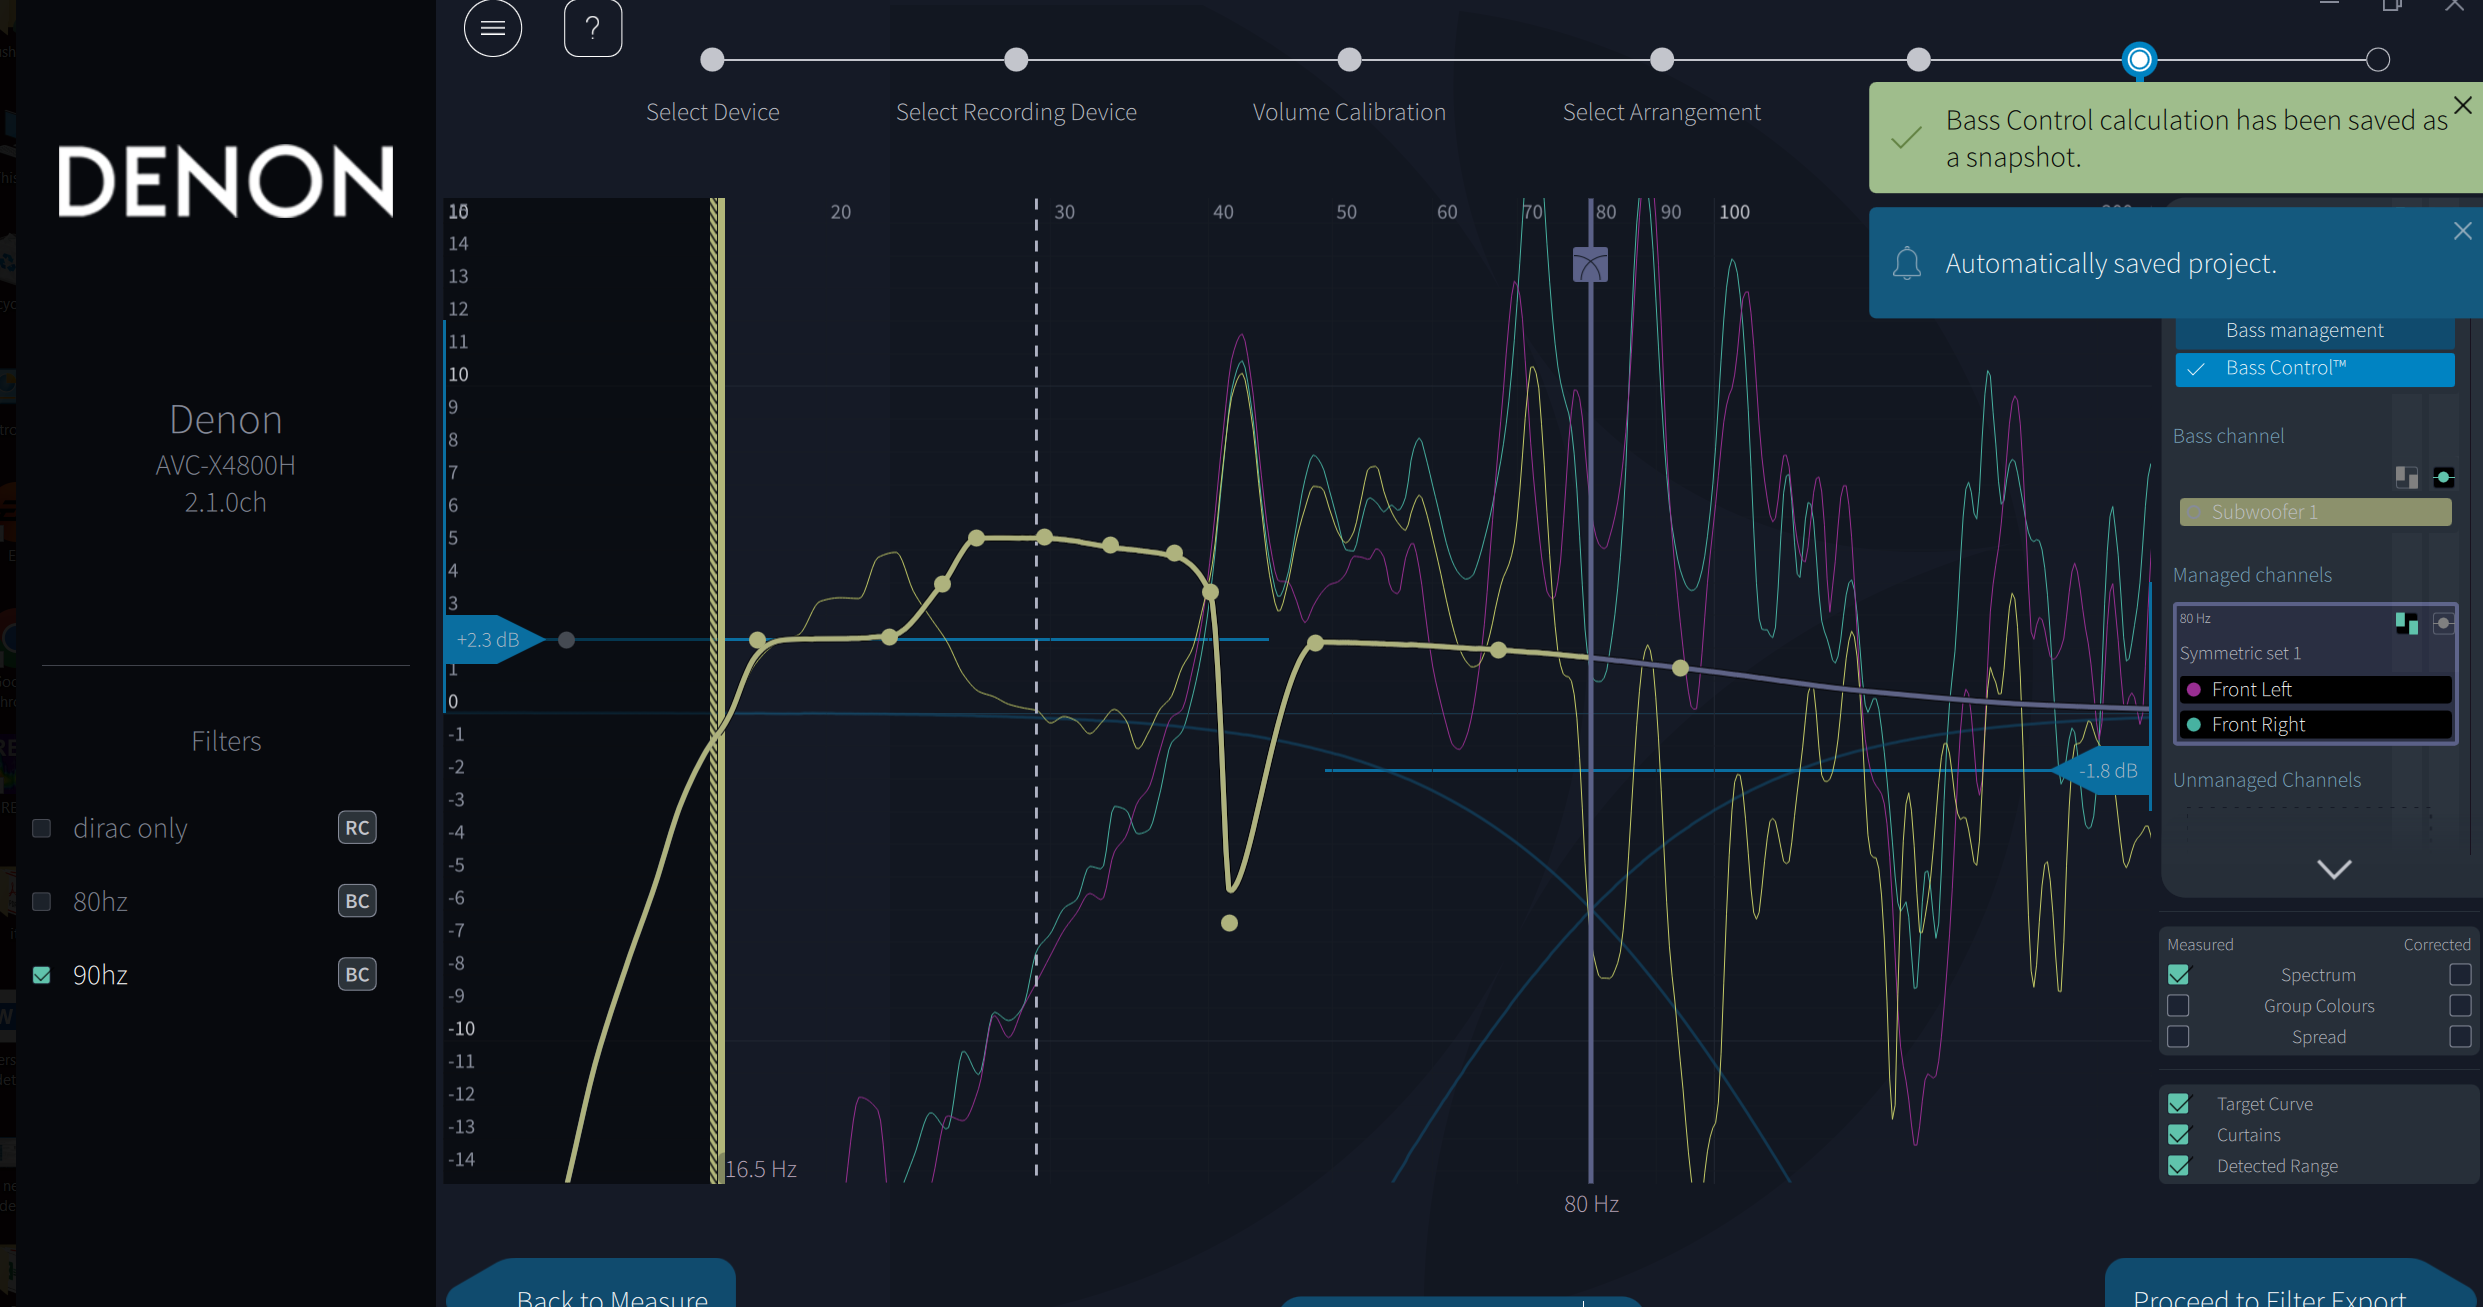This screenshot has height=1307, width=2483.
Task: Click the AVC-X4800H device name
Action: [x=226, y=466]
